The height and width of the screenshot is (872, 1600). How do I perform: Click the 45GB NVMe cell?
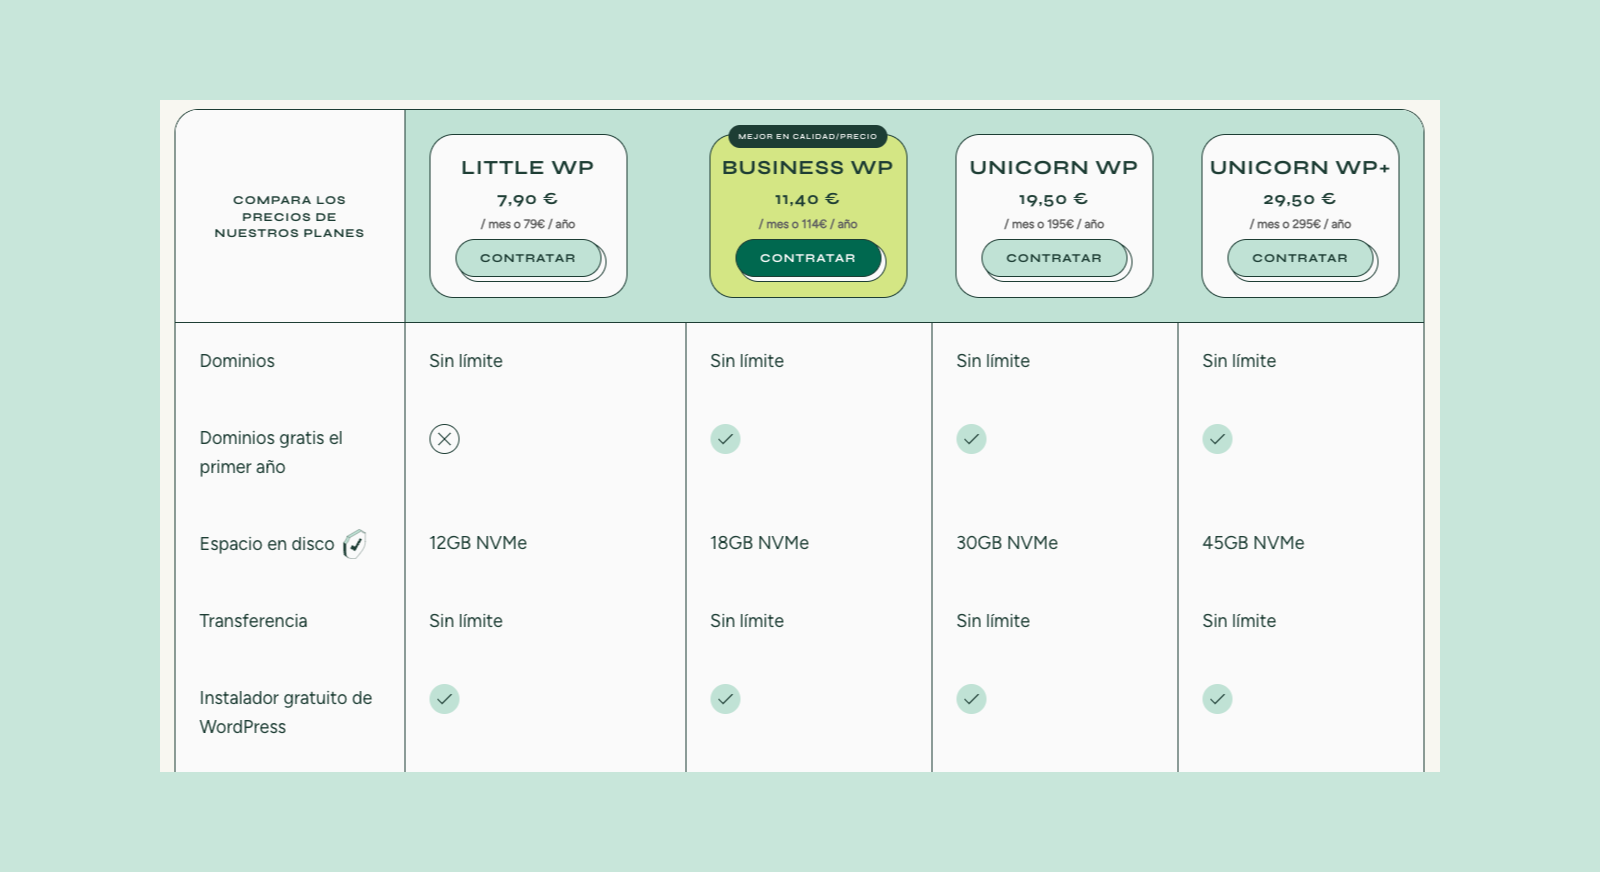click(x=1253, y=543)
